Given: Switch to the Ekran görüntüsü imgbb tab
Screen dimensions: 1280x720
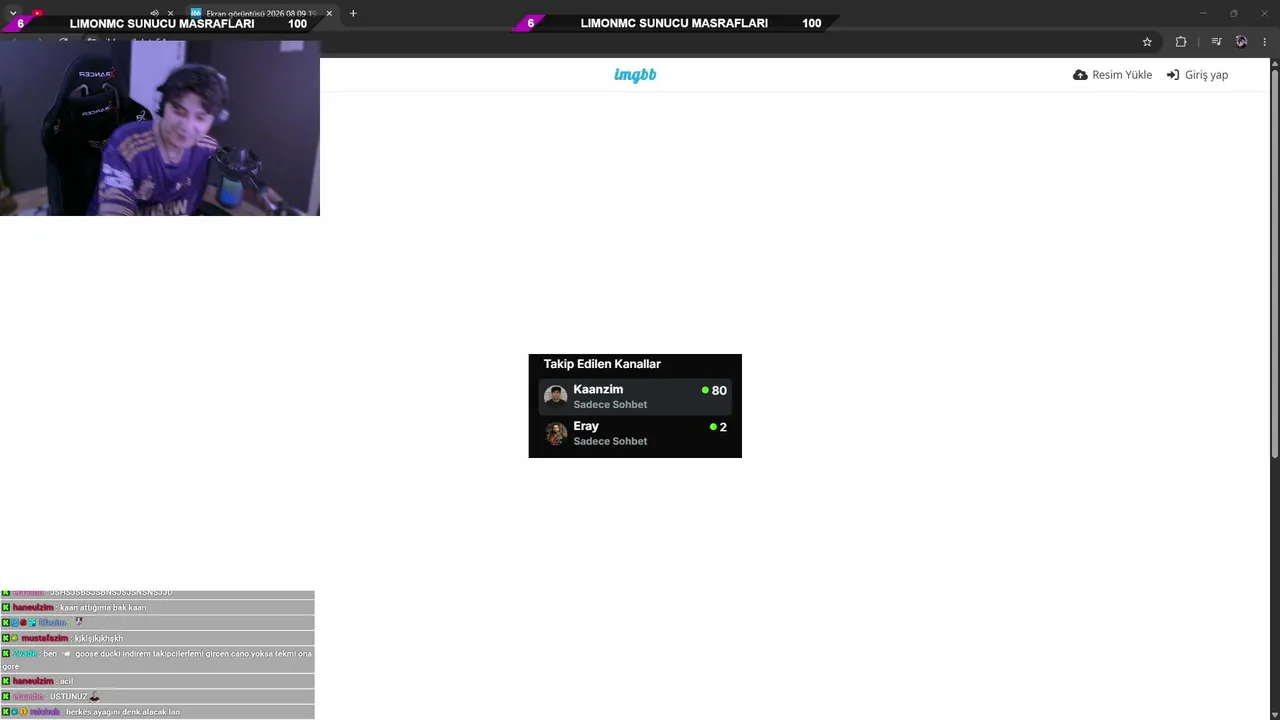Looking at the screenshot, I should [262, 13].
